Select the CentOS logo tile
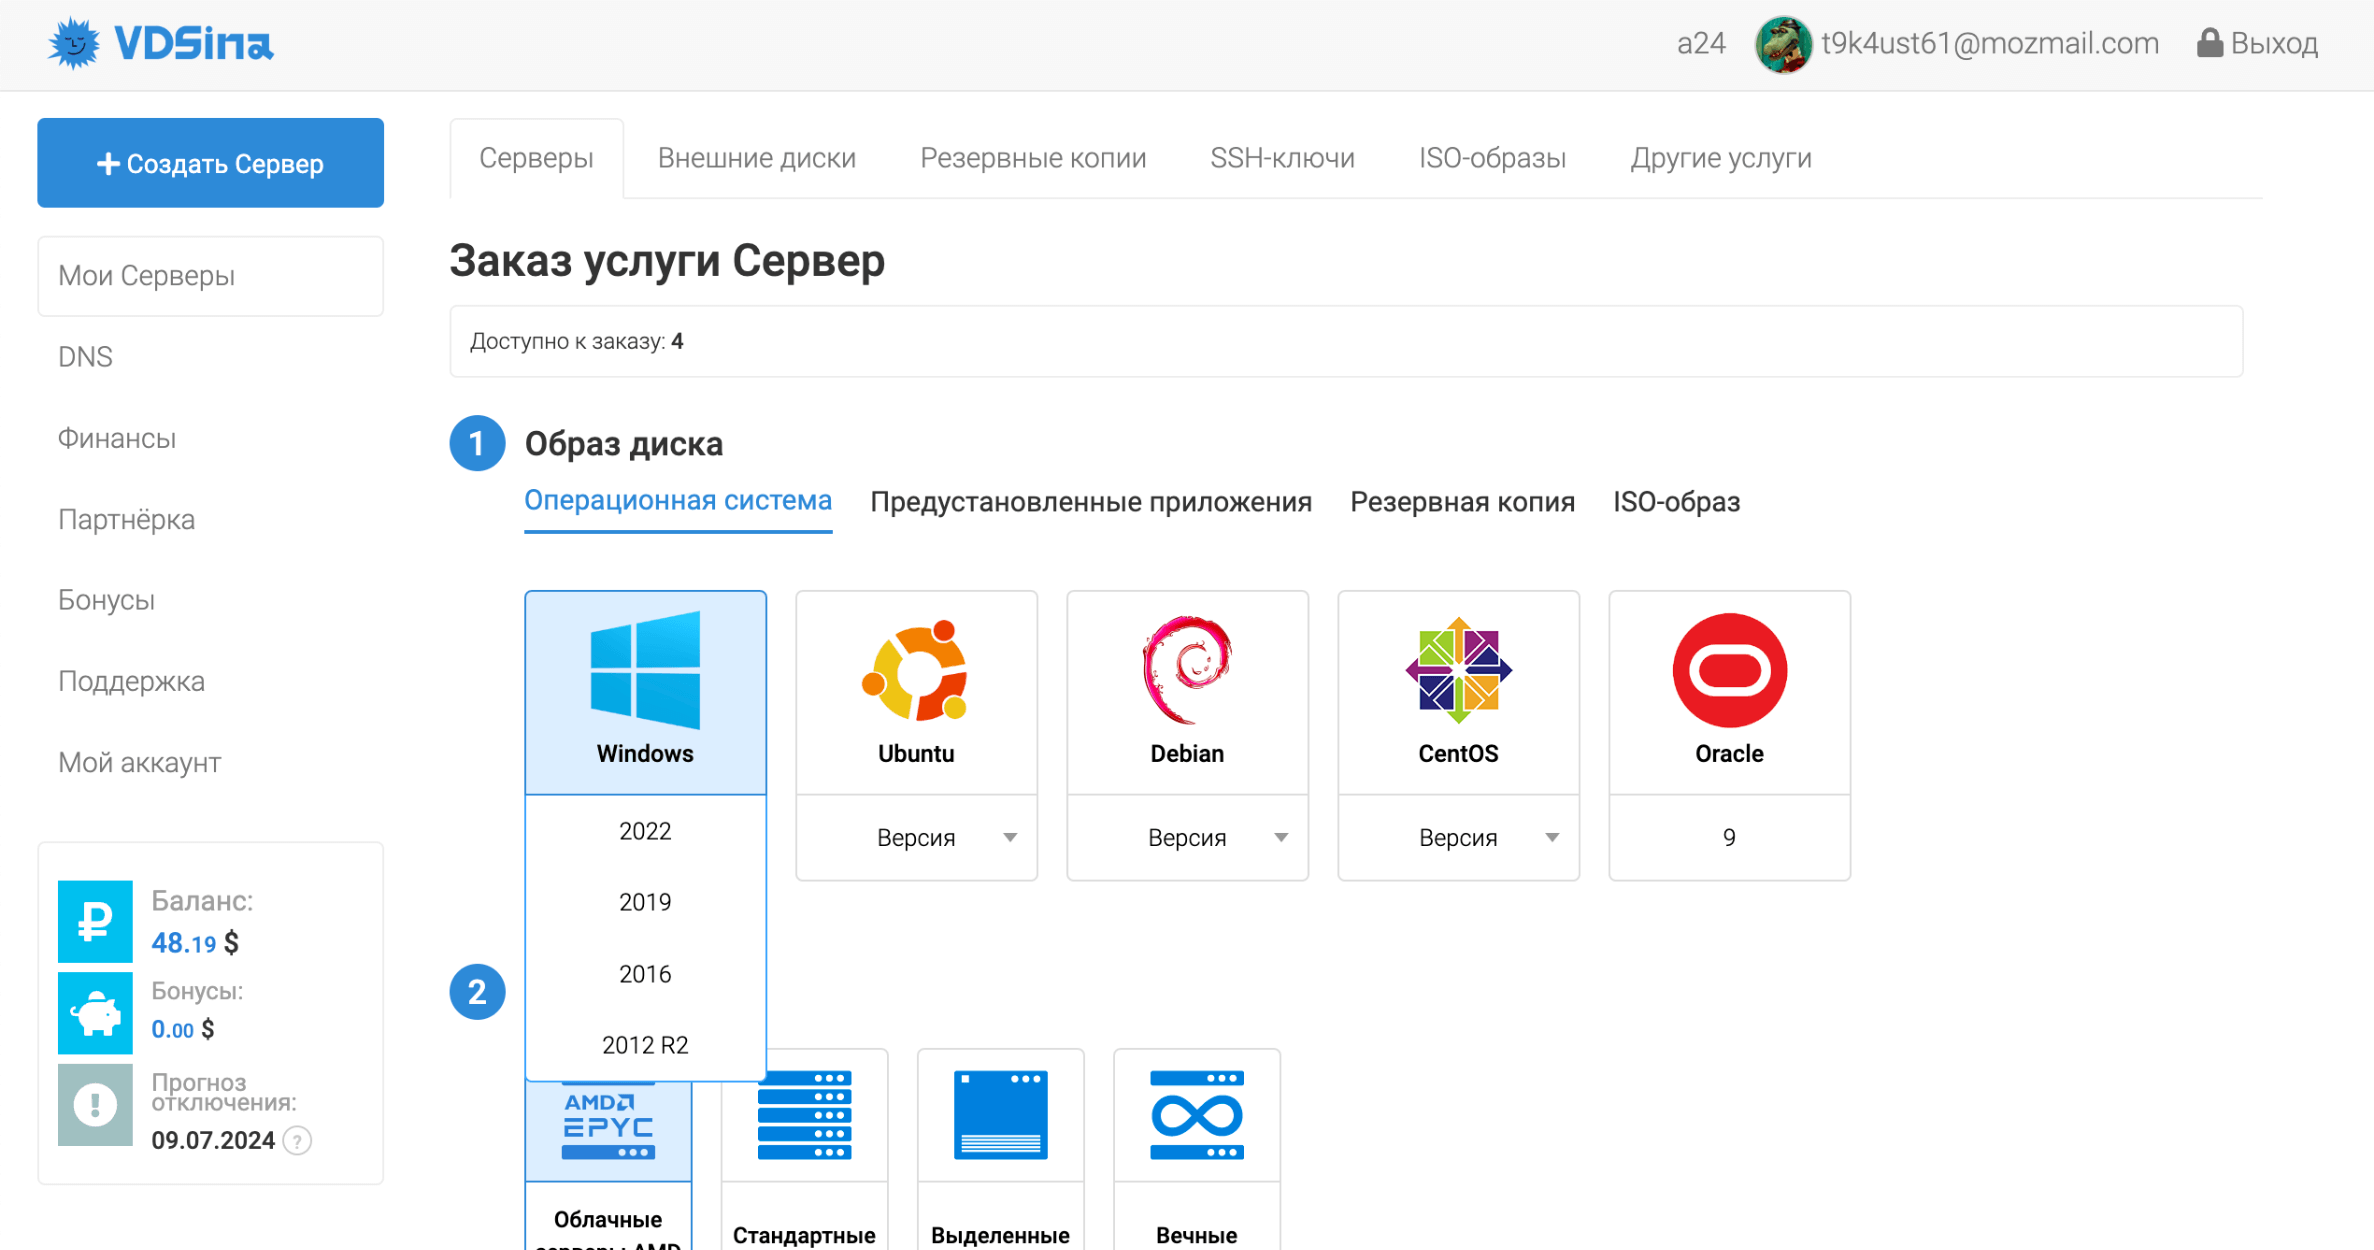The height and width of the screenshot is (1250, 2374). tap(1458, 670)
